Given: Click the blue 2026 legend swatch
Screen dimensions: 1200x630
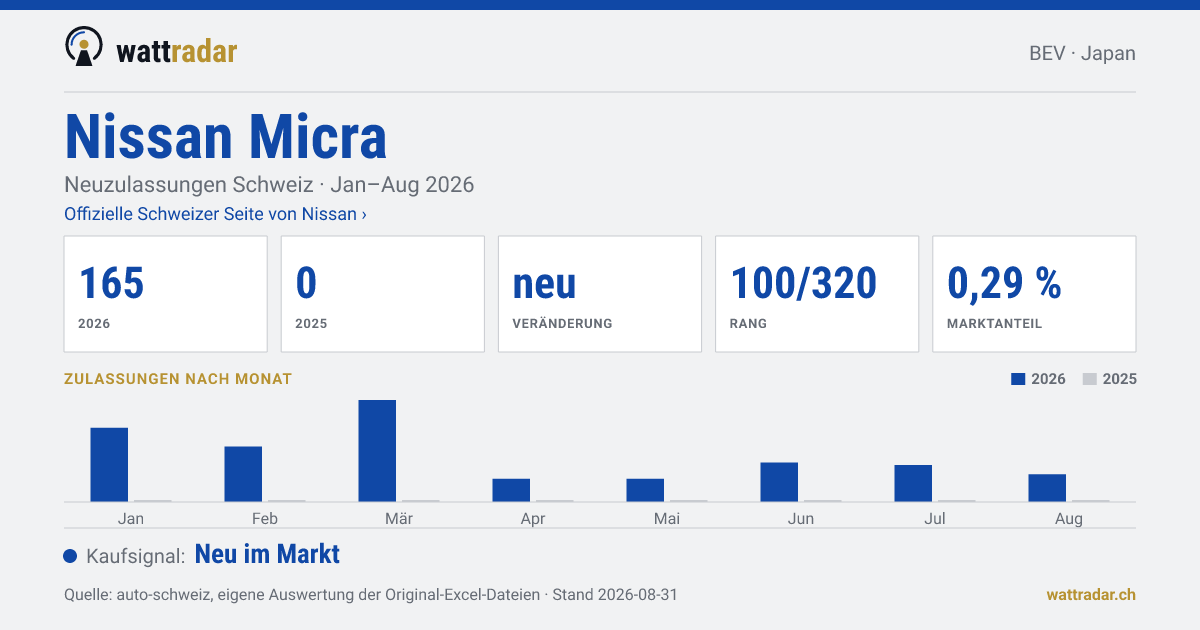Looking at the screenshot, I should (1019, 379).
